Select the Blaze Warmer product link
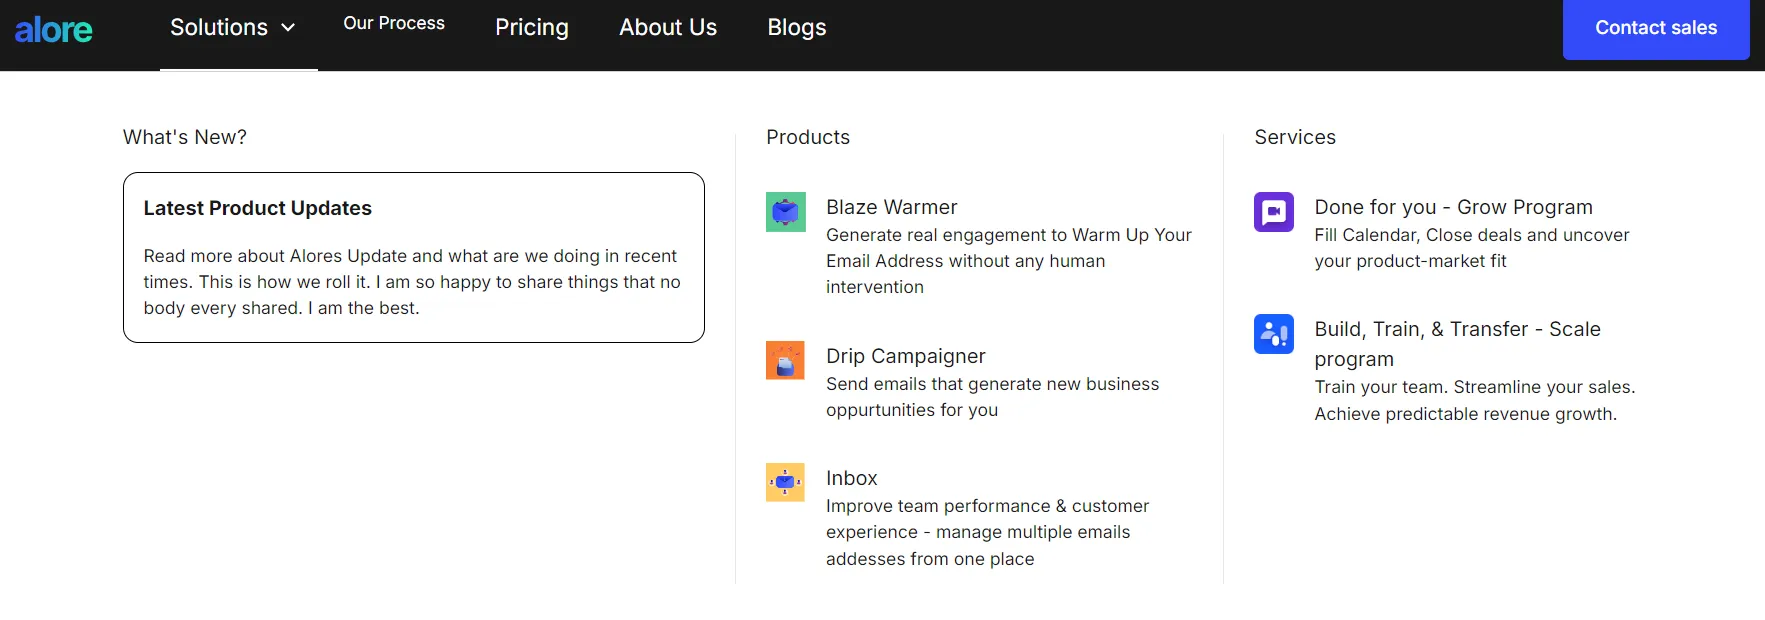The width and height of the screenshot is (1765, 620). pos(891,207)
